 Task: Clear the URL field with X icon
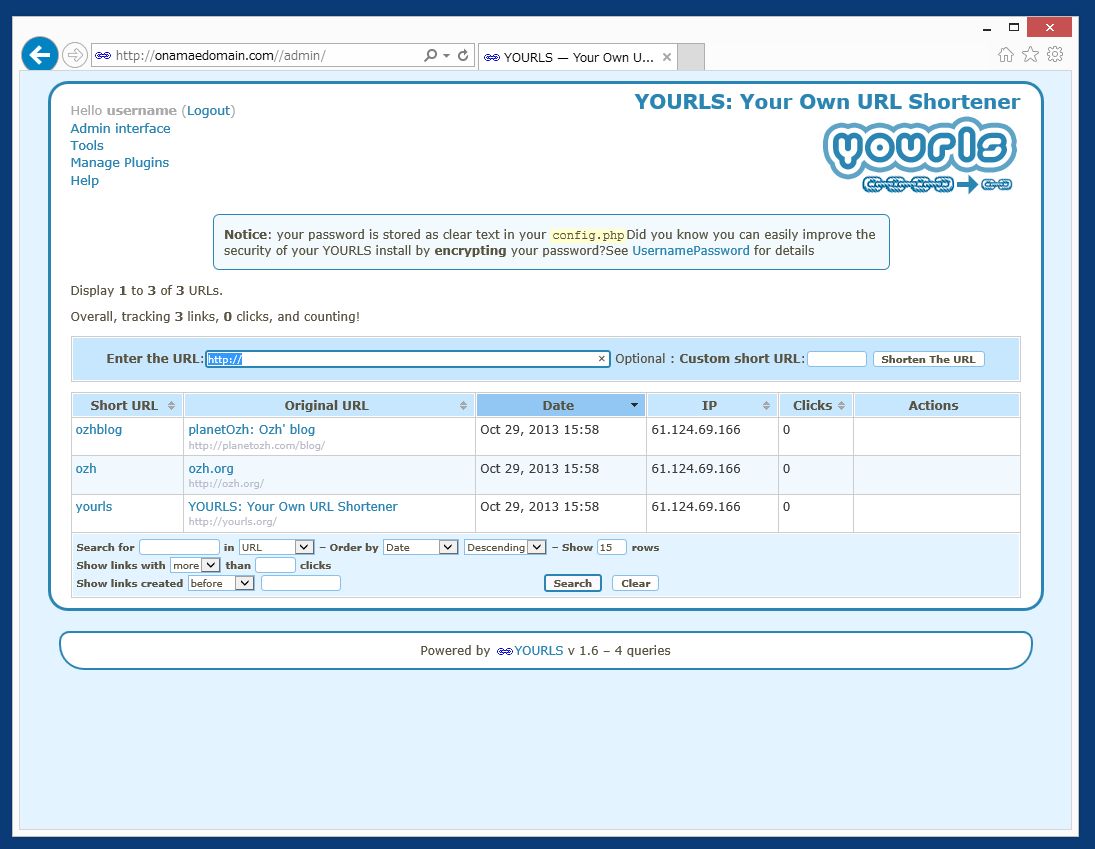[x=601, y=359]
